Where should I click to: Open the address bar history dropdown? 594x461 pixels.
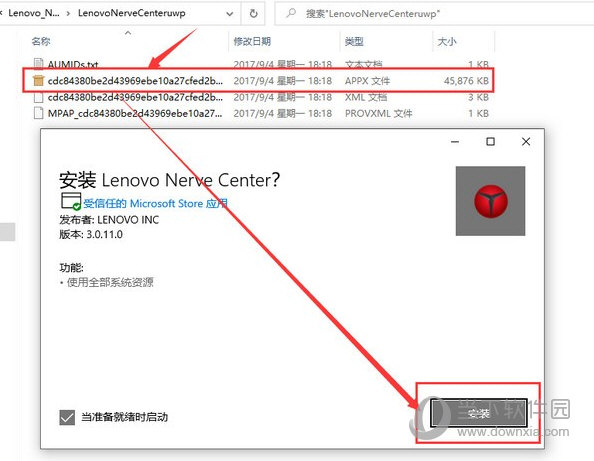(x=230, y=14)
